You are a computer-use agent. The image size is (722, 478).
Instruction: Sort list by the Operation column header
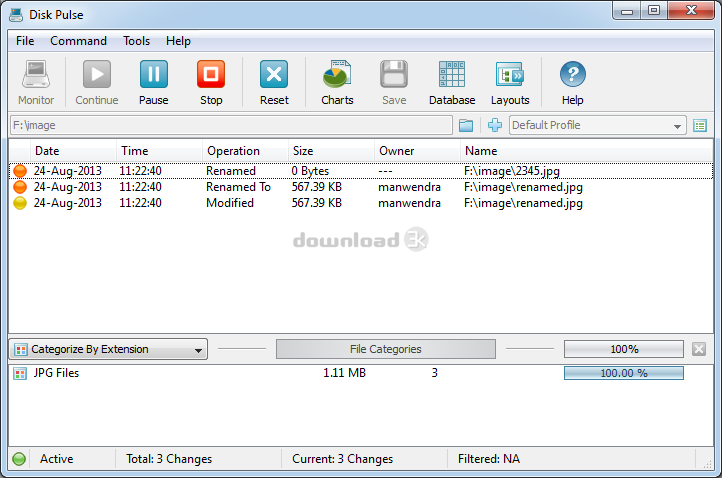[233, 150]
